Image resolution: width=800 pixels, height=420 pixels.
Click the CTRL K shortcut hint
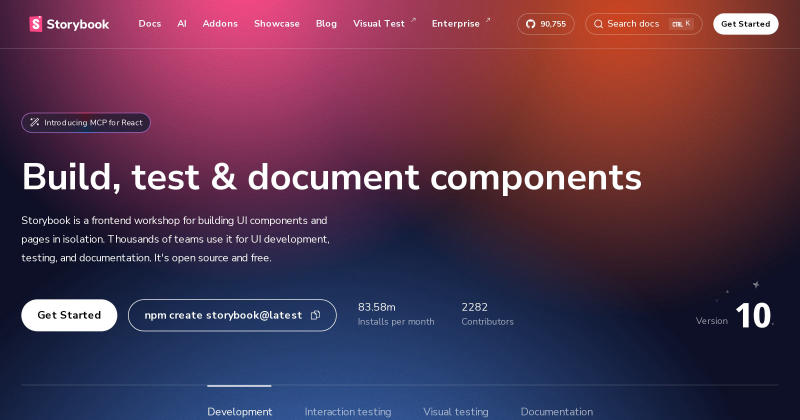tap(681, 24)
